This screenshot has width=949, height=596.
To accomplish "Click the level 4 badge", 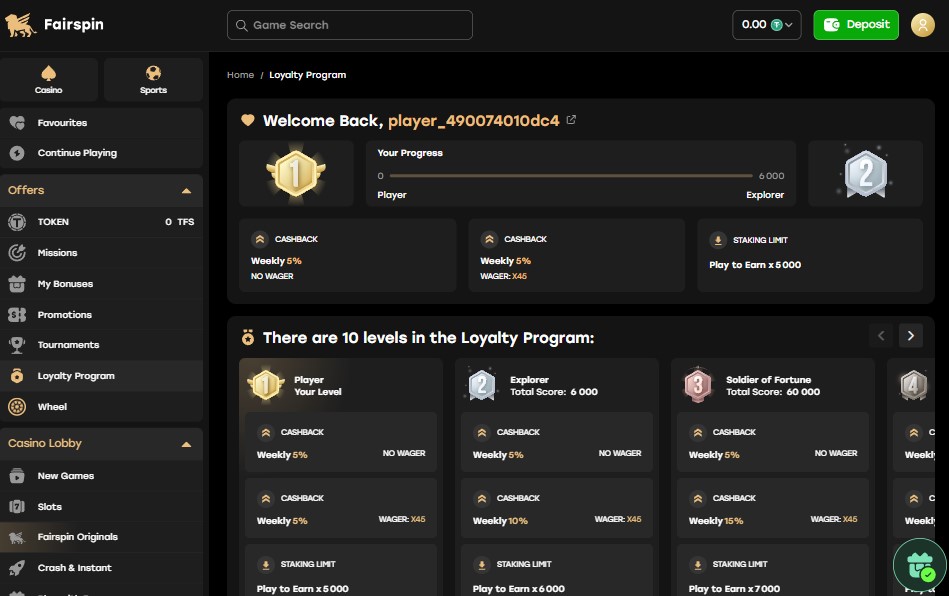I will pyautogui.click(x=914, y=385).
